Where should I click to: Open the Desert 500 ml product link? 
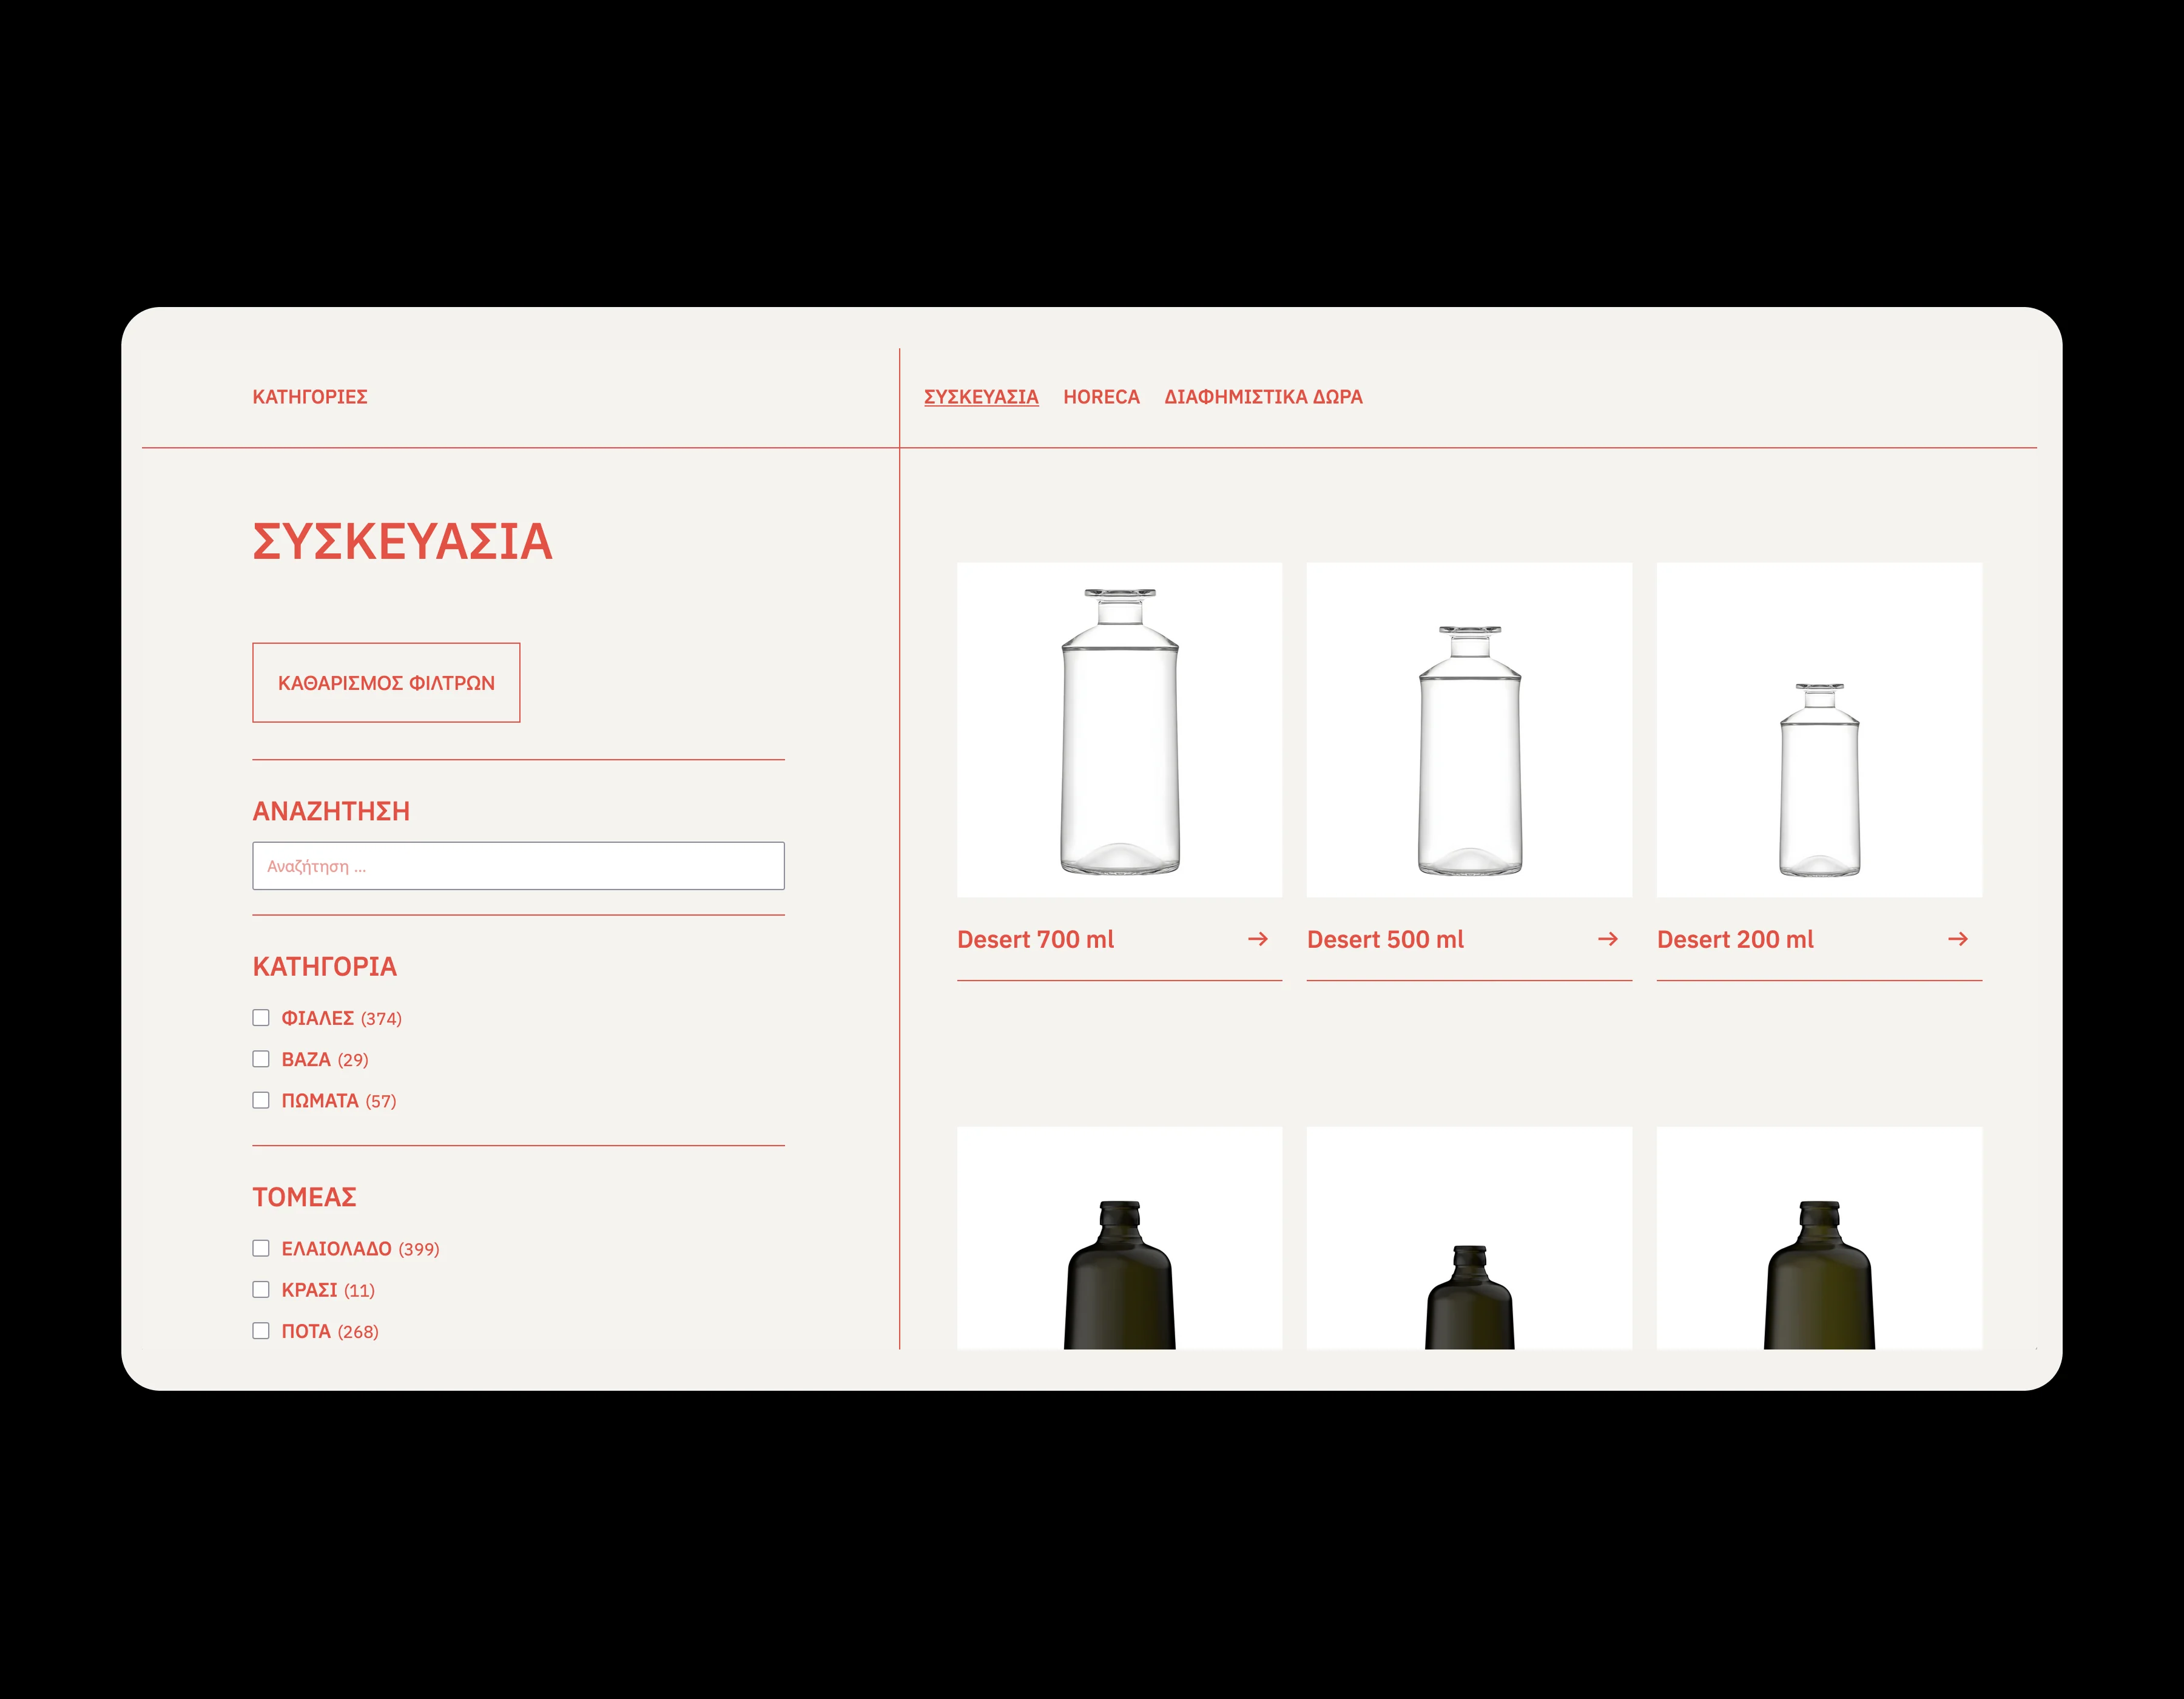(1386, 939)
